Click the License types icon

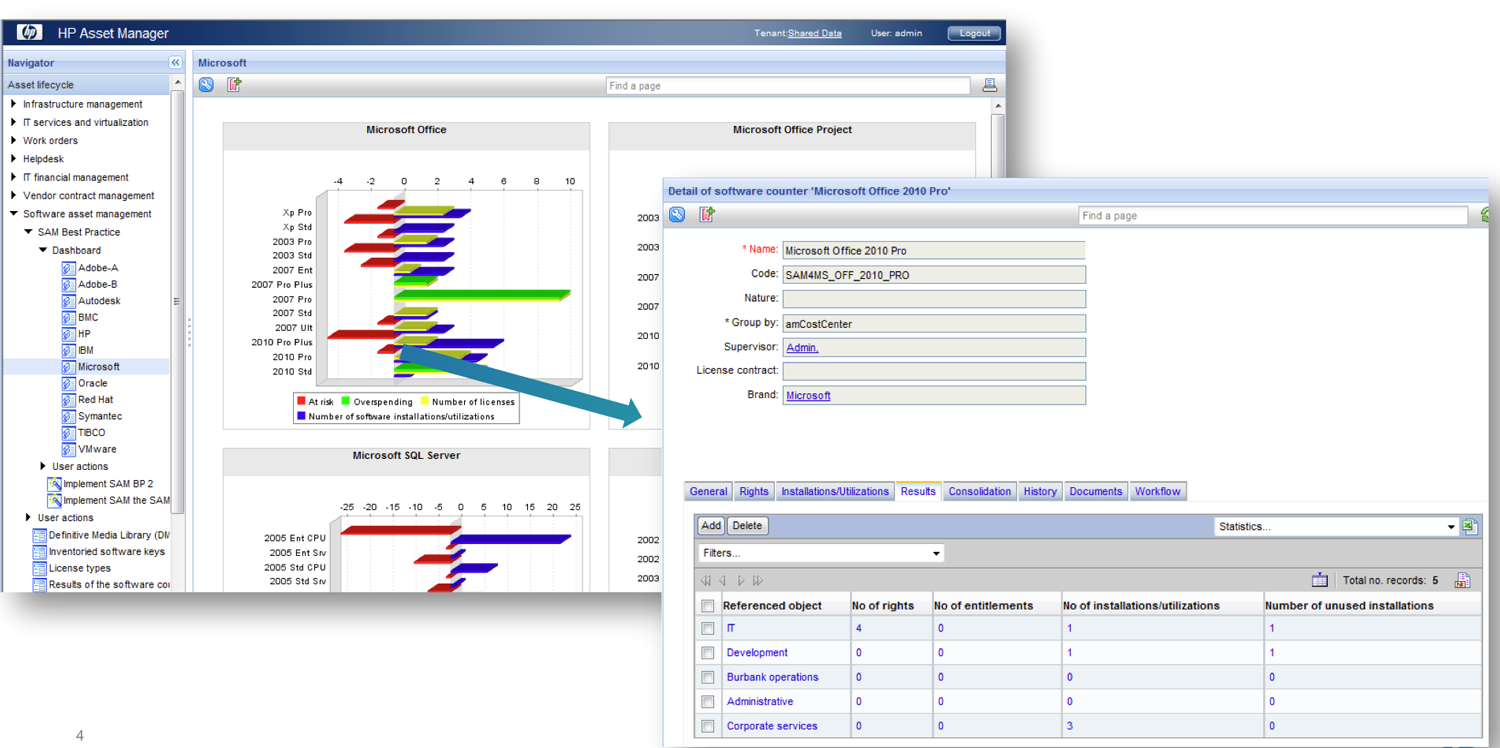click(39, 568)
